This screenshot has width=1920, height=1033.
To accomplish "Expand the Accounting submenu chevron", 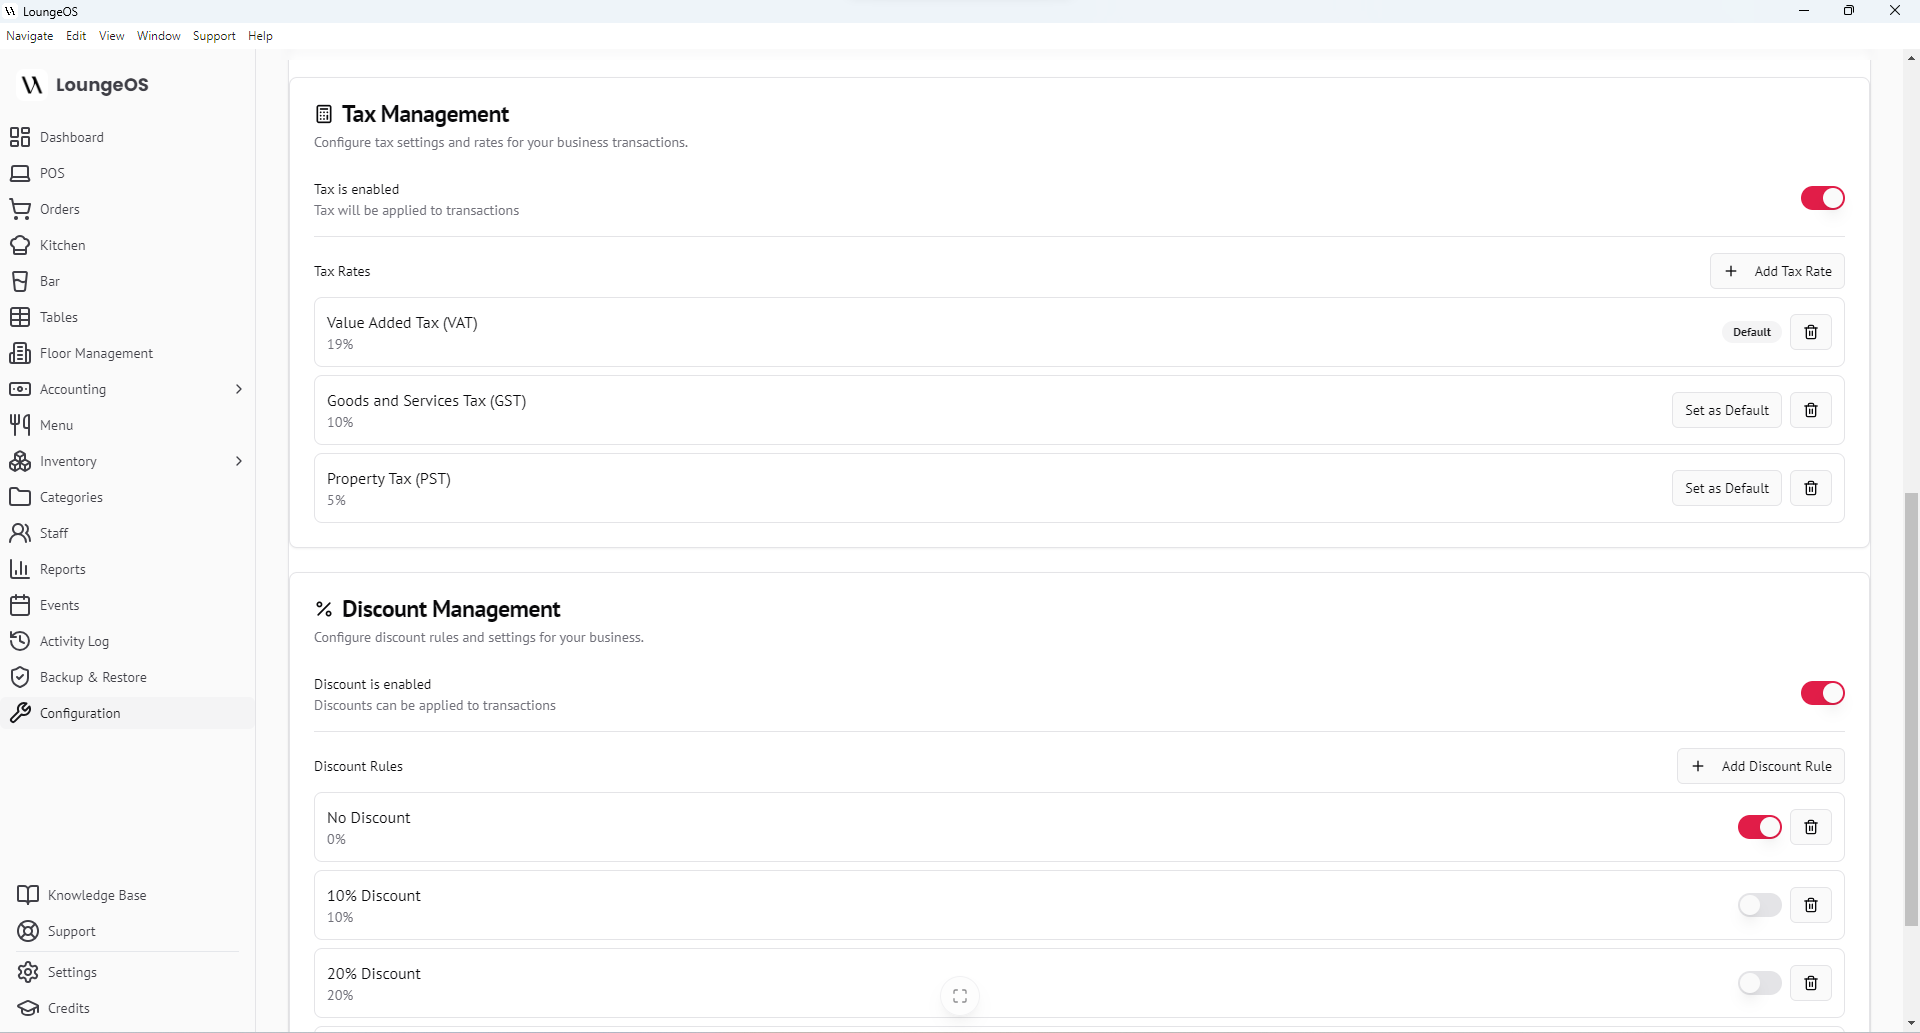I will [238, 389].
